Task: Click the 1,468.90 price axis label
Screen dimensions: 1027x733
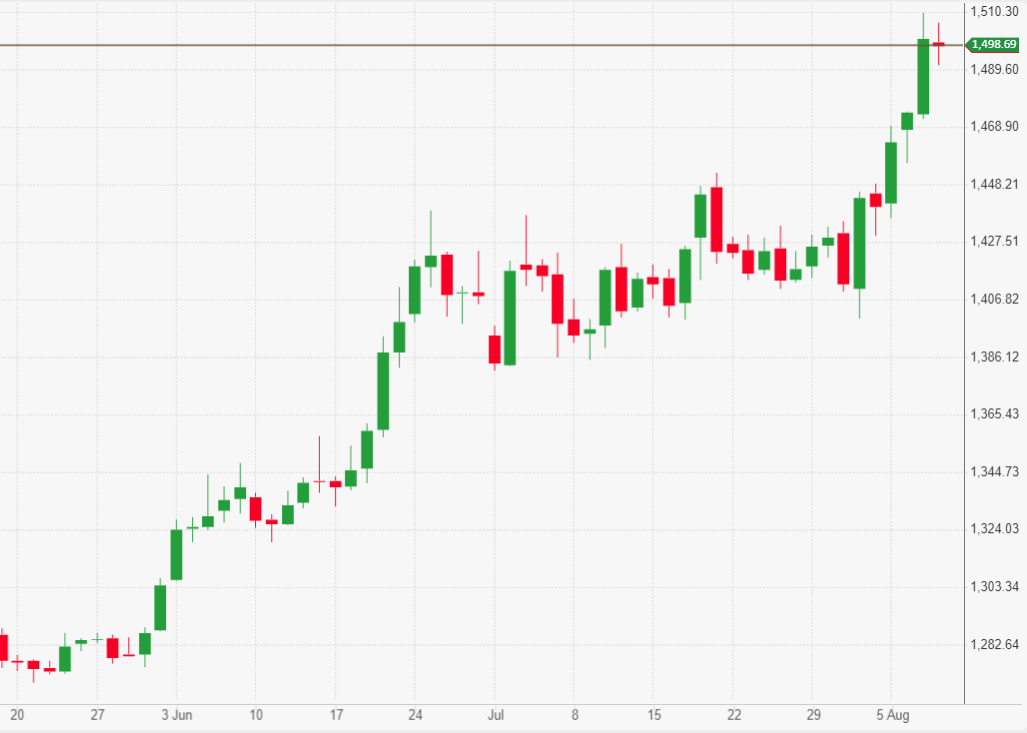Action: (994, 126)
